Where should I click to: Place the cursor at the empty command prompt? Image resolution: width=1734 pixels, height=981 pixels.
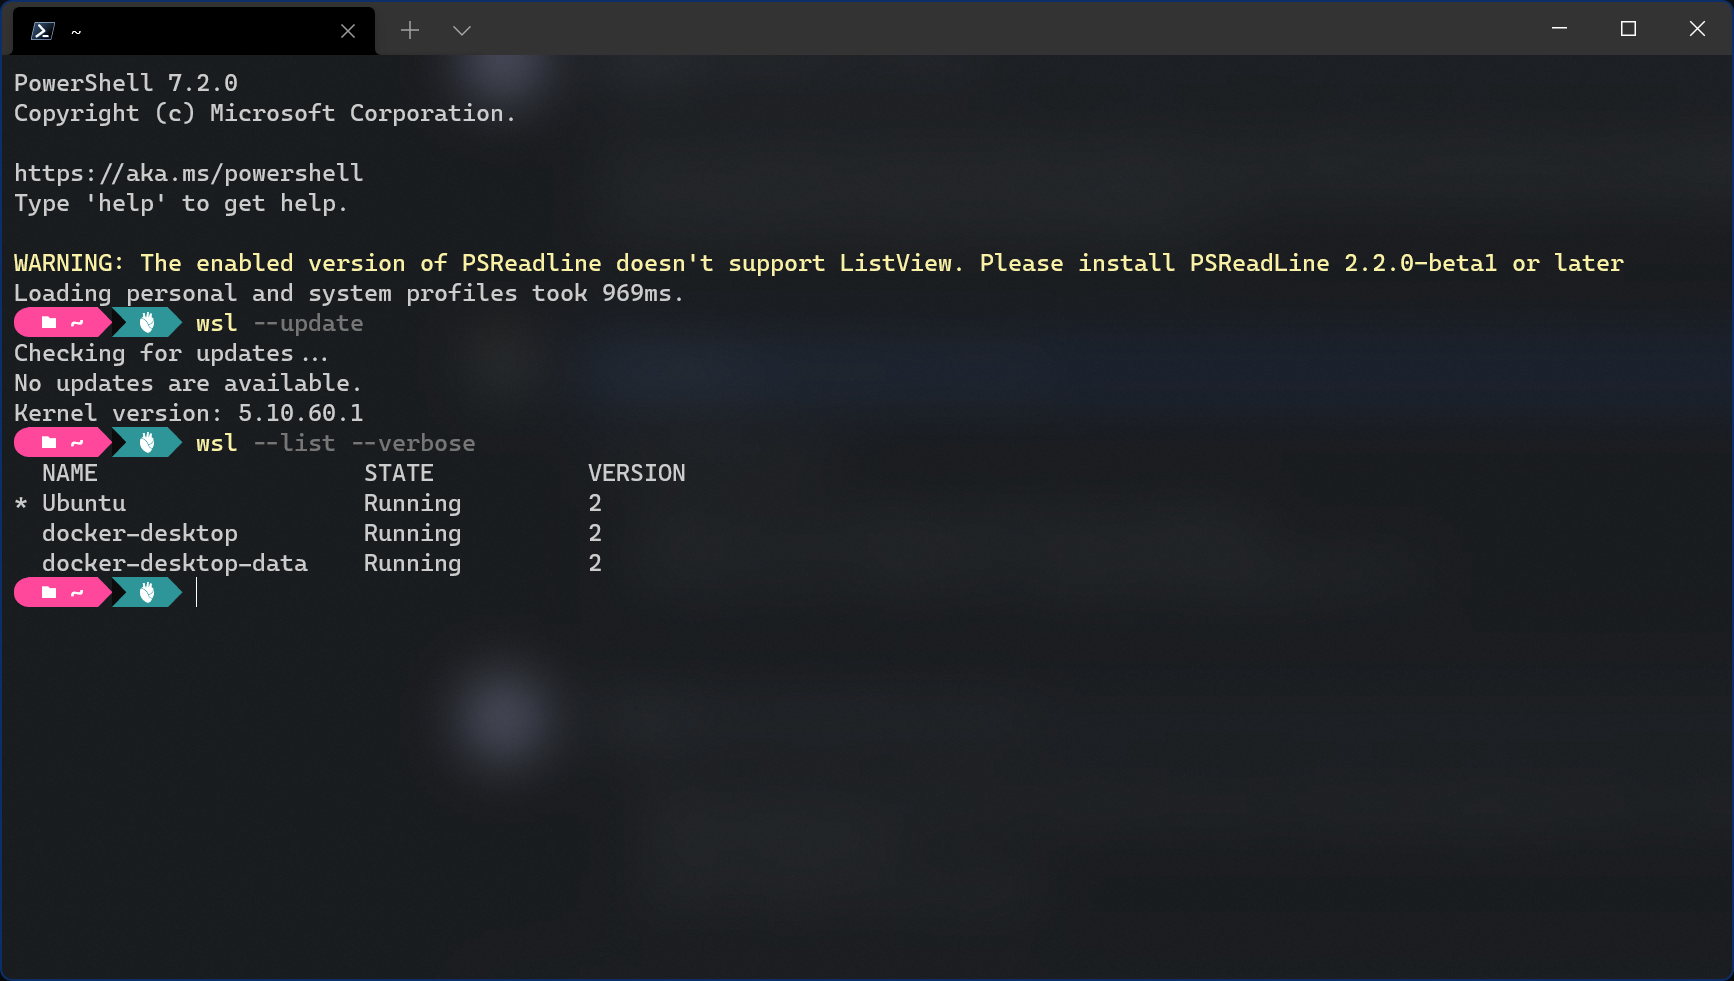[x=197, y=592]
